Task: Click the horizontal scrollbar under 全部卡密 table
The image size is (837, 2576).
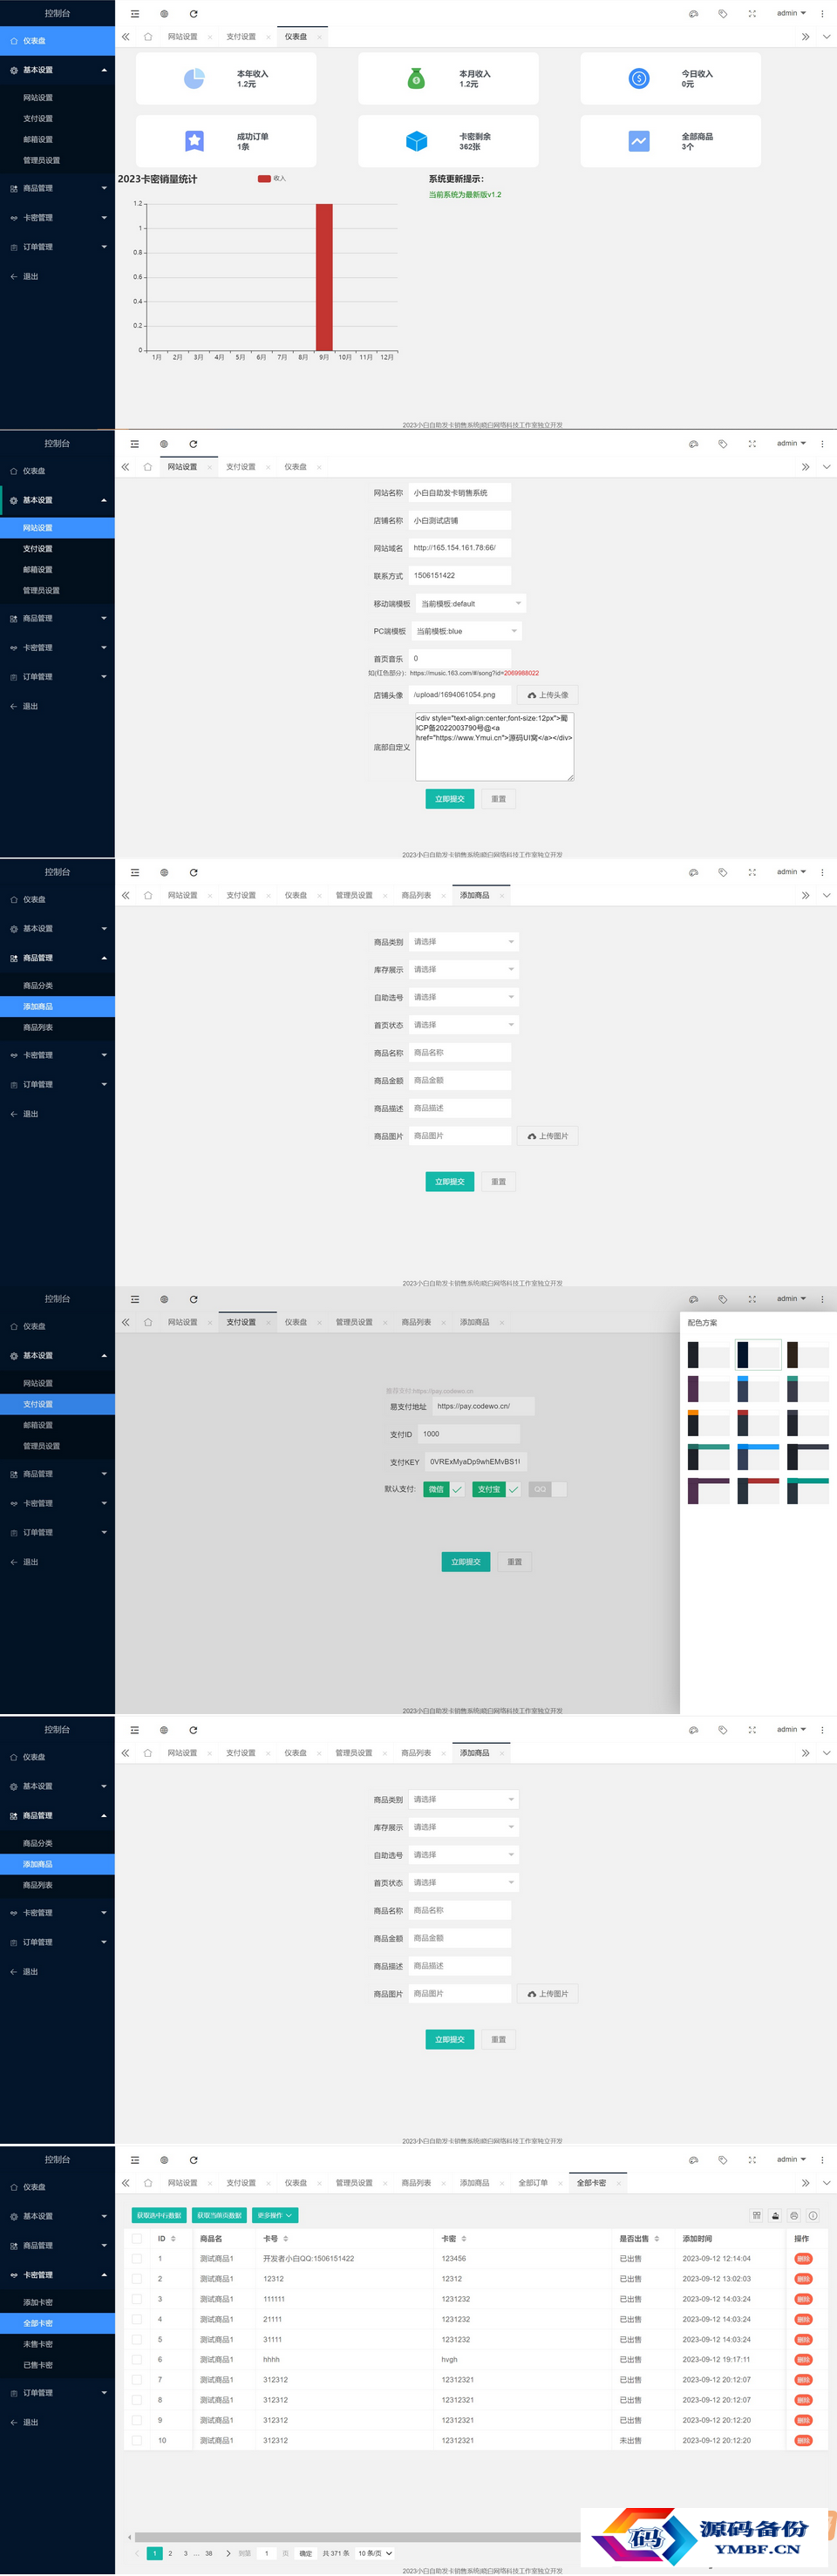Action: click(x=360, y=2536)
